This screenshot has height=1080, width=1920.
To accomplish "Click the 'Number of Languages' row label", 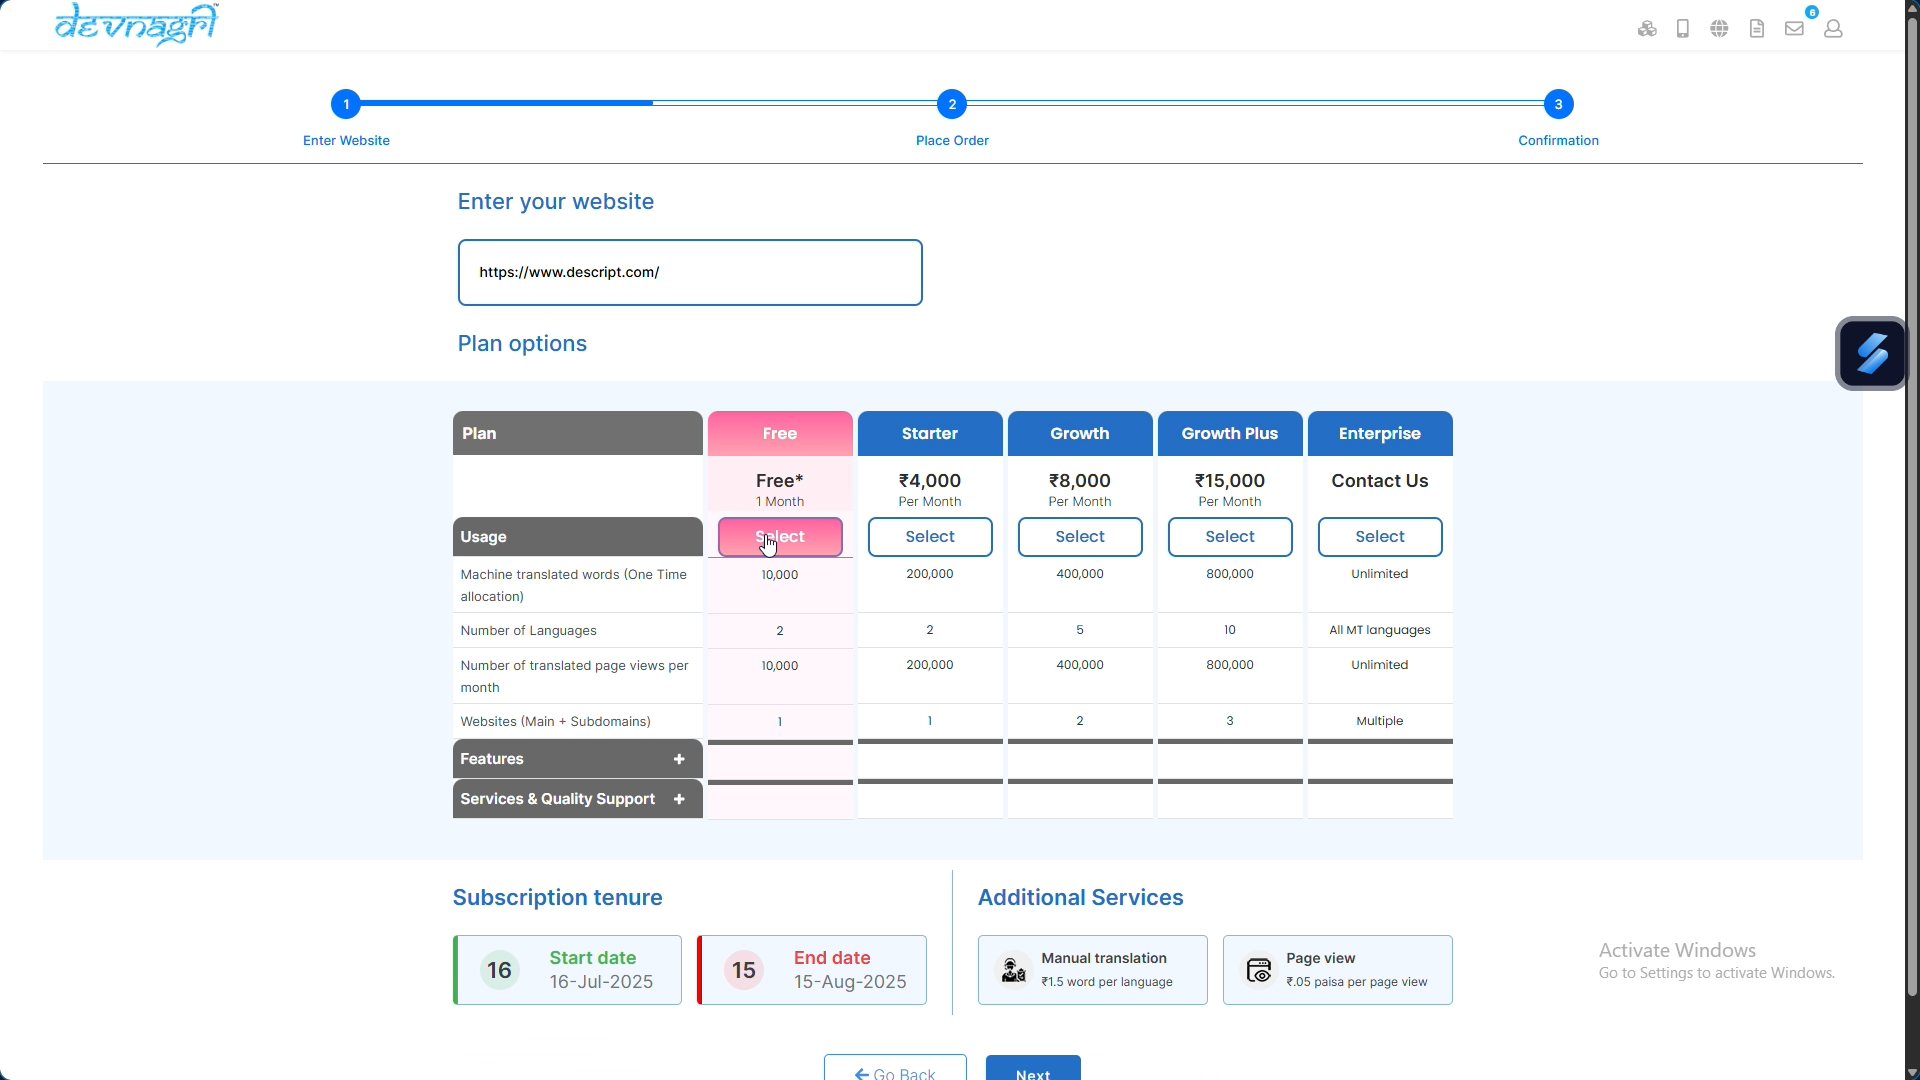I will 528,631.
